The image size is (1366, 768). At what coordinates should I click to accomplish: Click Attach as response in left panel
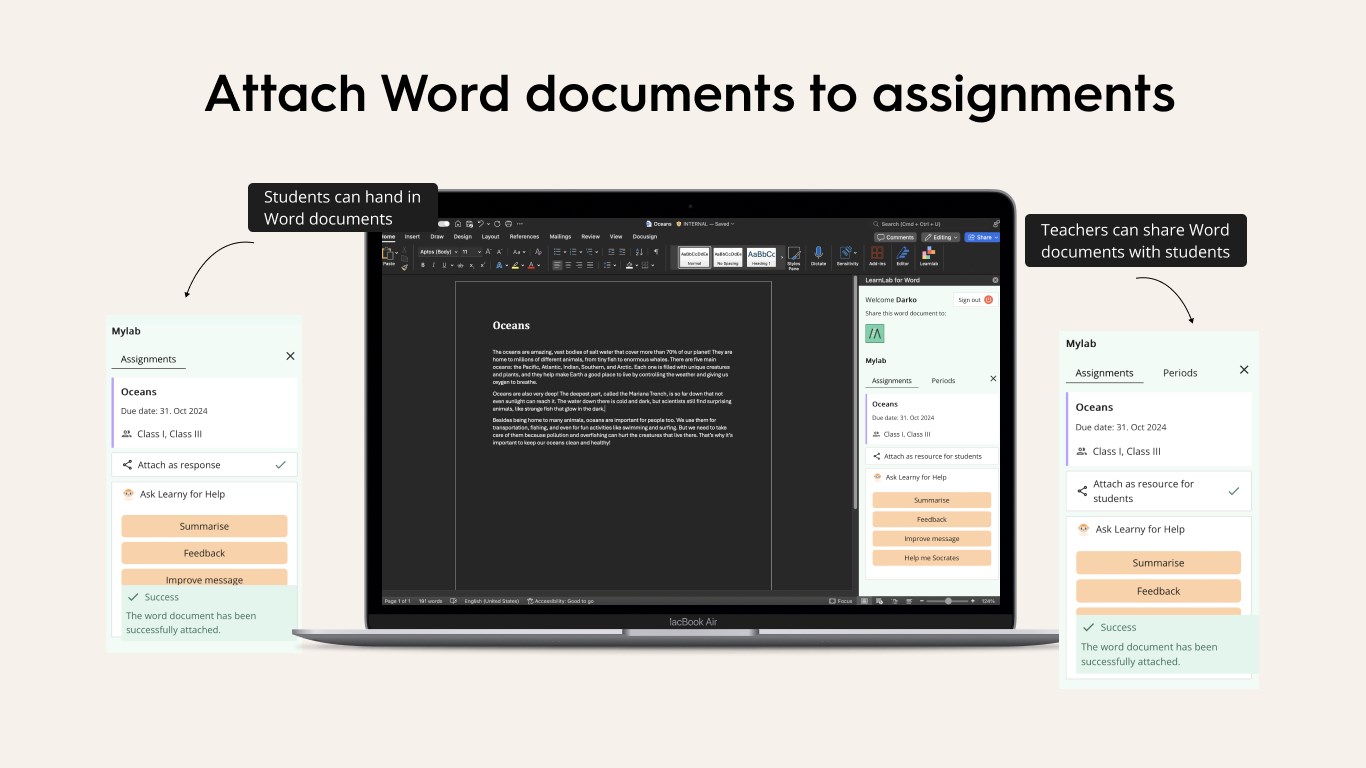204,465
